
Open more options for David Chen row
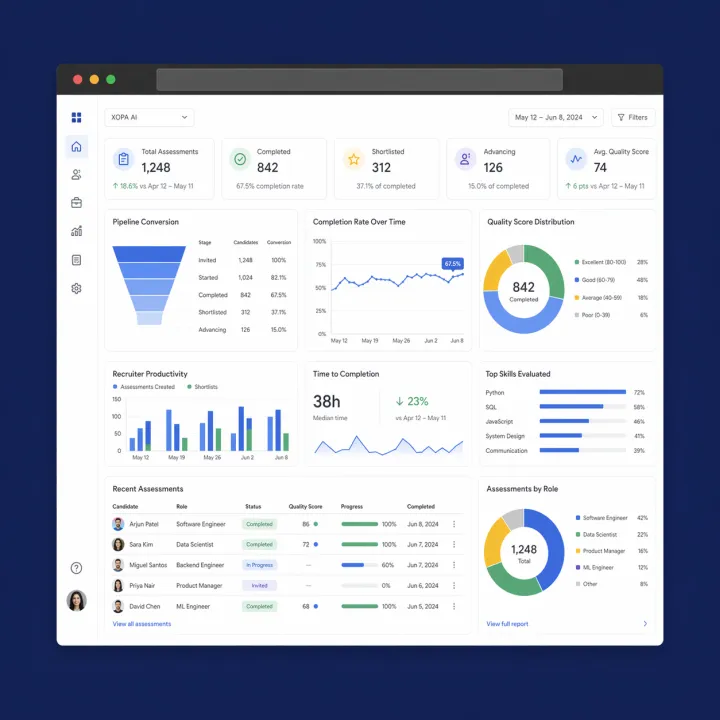[x=454, y=606]
